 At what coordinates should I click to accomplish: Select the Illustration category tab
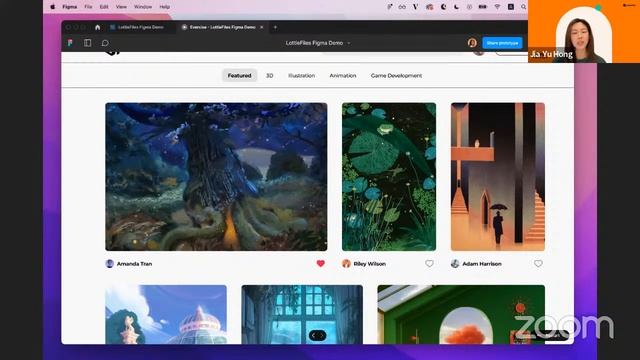[x=302, y=76]
